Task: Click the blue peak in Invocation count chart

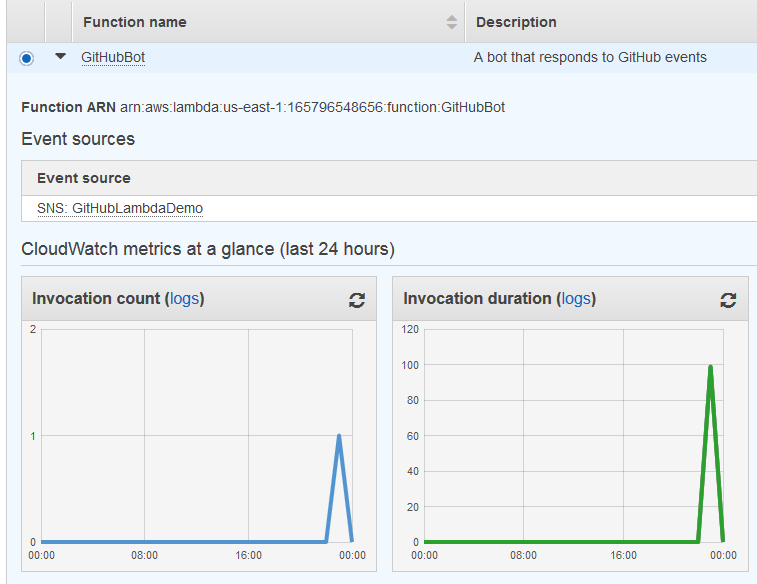Action: pyautogui.click(x=339, y=436)
